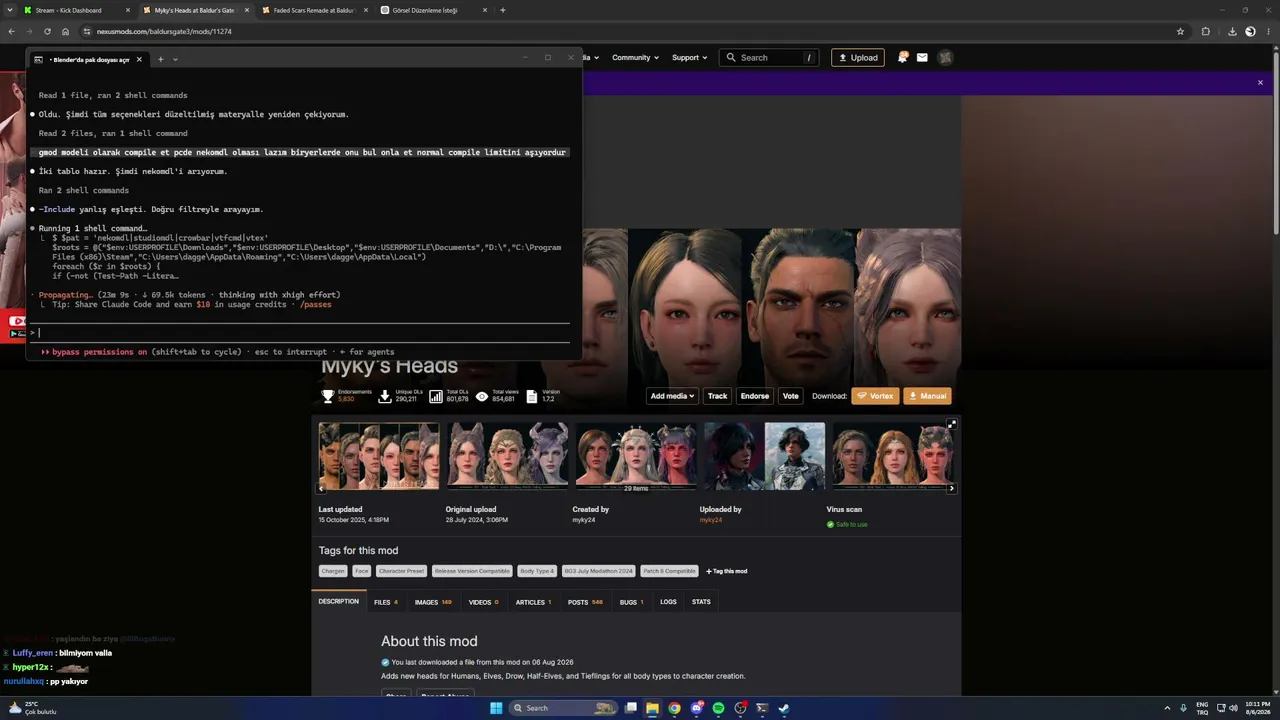Switch to the Images tab

(433, 602)
